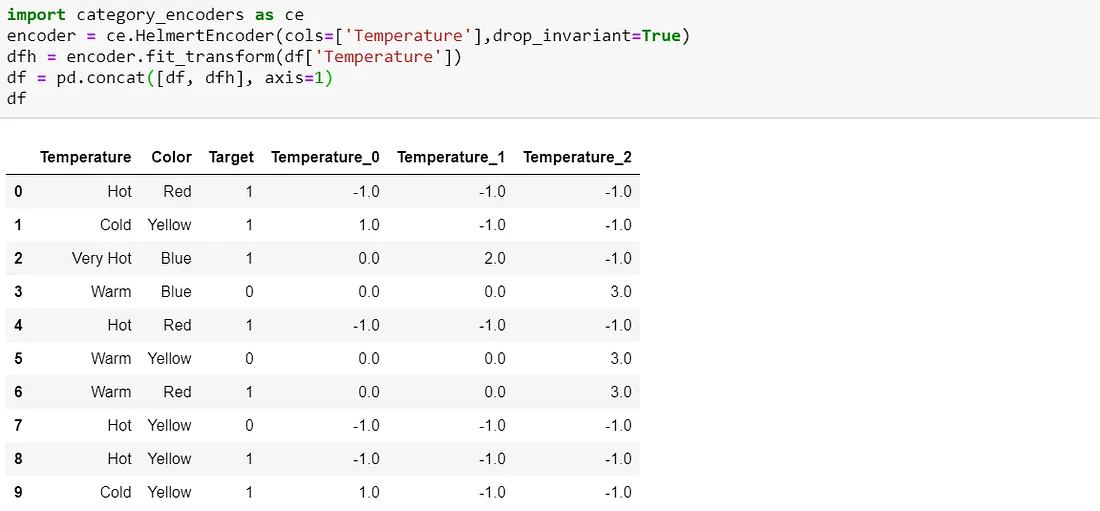Click the Temperature column header
Image resolution: width=1100 pixels, height=511 pixels.
(x=85, y=157)
